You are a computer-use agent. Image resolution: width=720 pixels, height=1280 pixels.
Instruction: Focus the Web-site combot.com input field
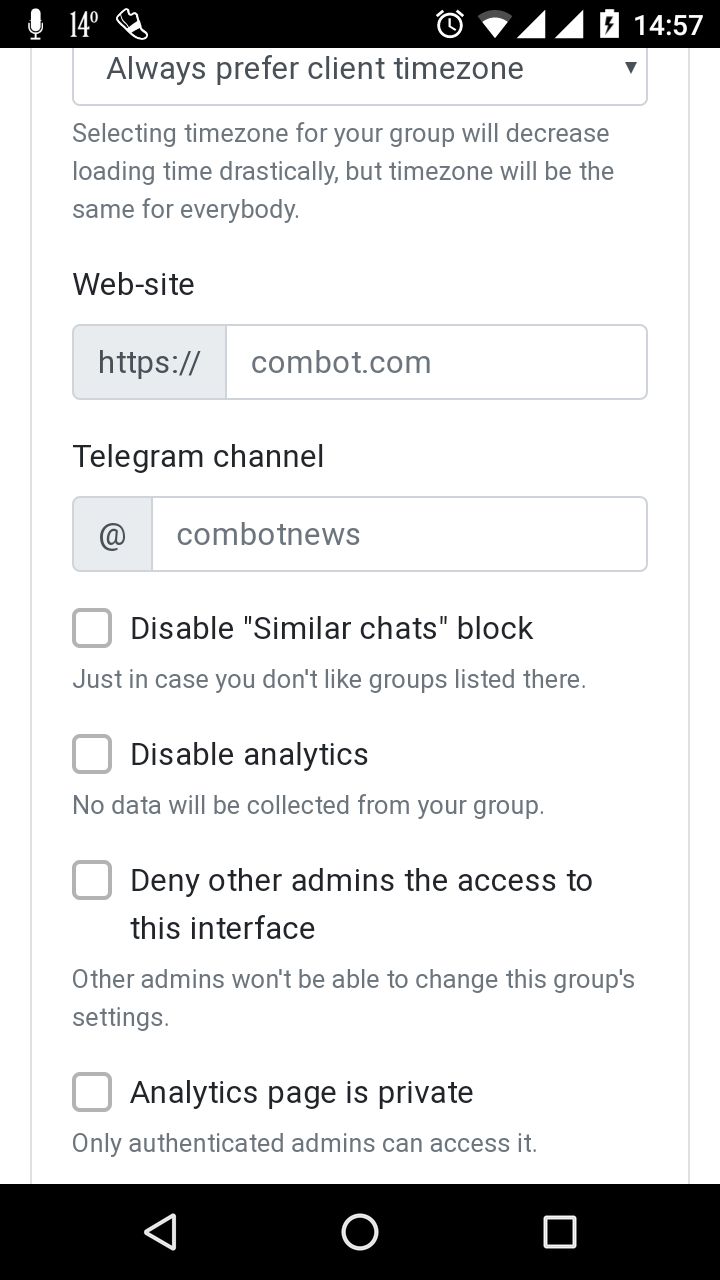pos(436,362)
